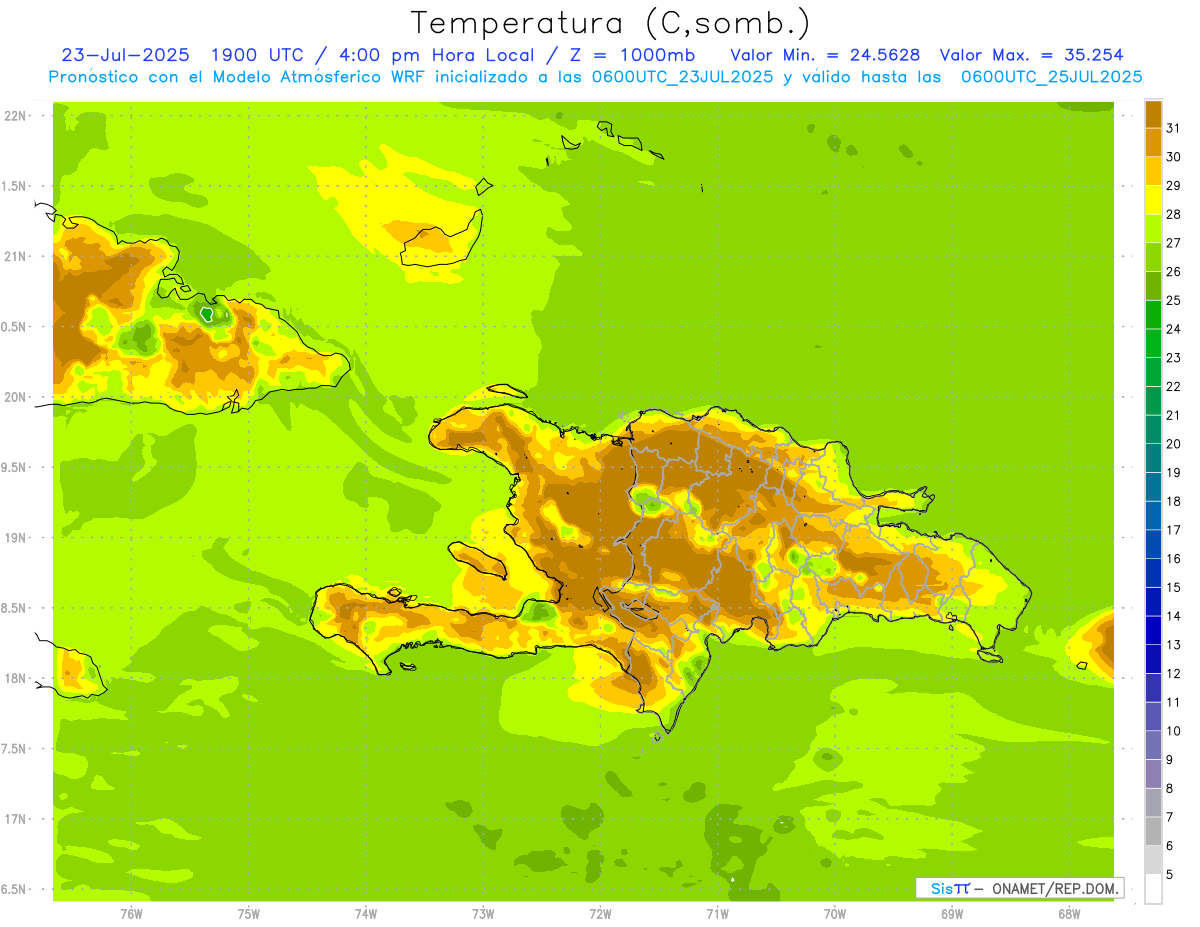Click legend color band between 27 and 28
The width and height of the screenshot is (1200, 927).
click(x=1153, y=228)
